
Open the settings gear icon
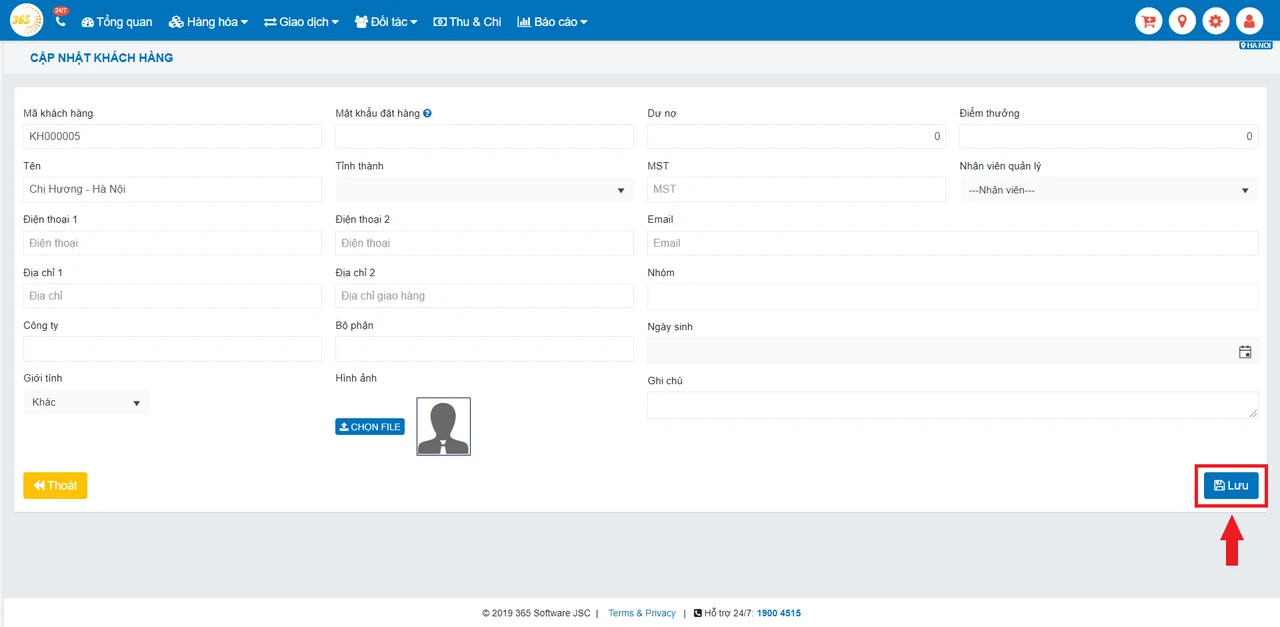pyautogui.click(x=1216, y=21)
